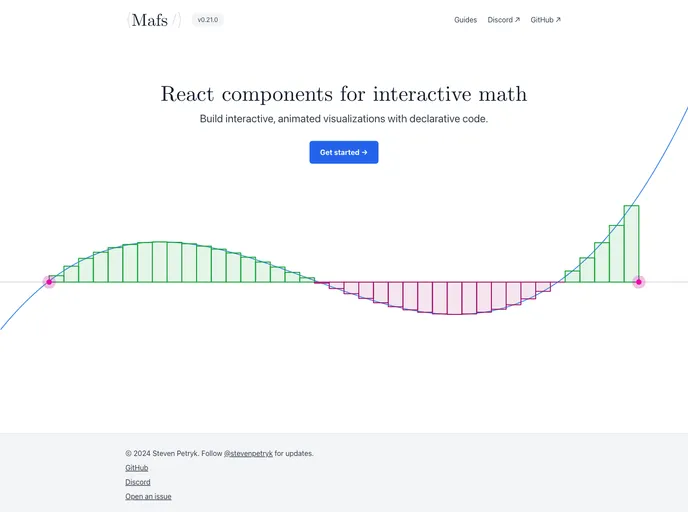Open the GitHub link in the footer
The height and width of the screenshot is (512, 688).
pos(136,468)
